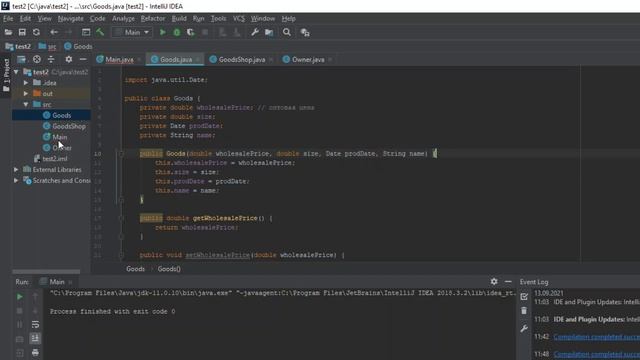
Task: Hide the Project panel with minus icon
Action: coord(83,60)
